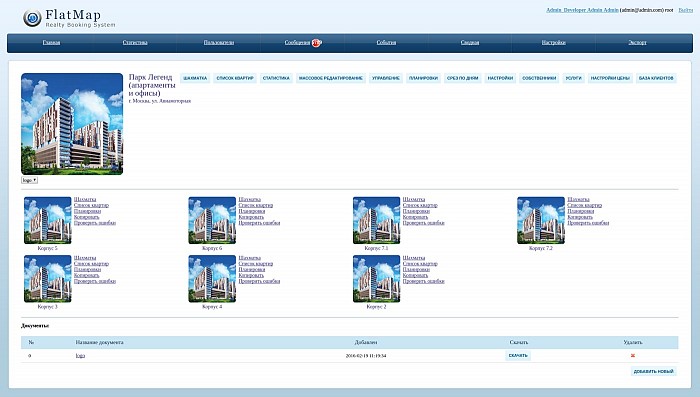
Task: Click the Скачать button for logo document
Action: click(518, 355)
